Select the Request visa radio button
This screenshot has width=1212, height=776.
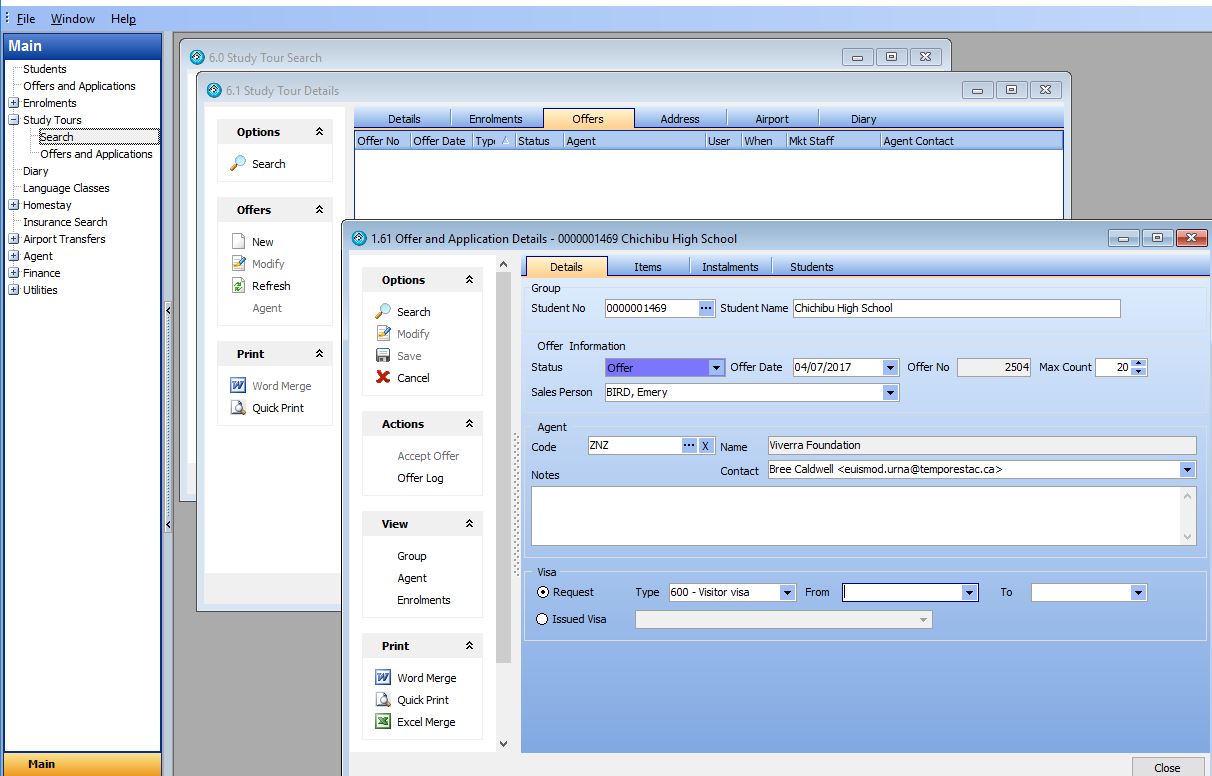(x=543, y=592)
